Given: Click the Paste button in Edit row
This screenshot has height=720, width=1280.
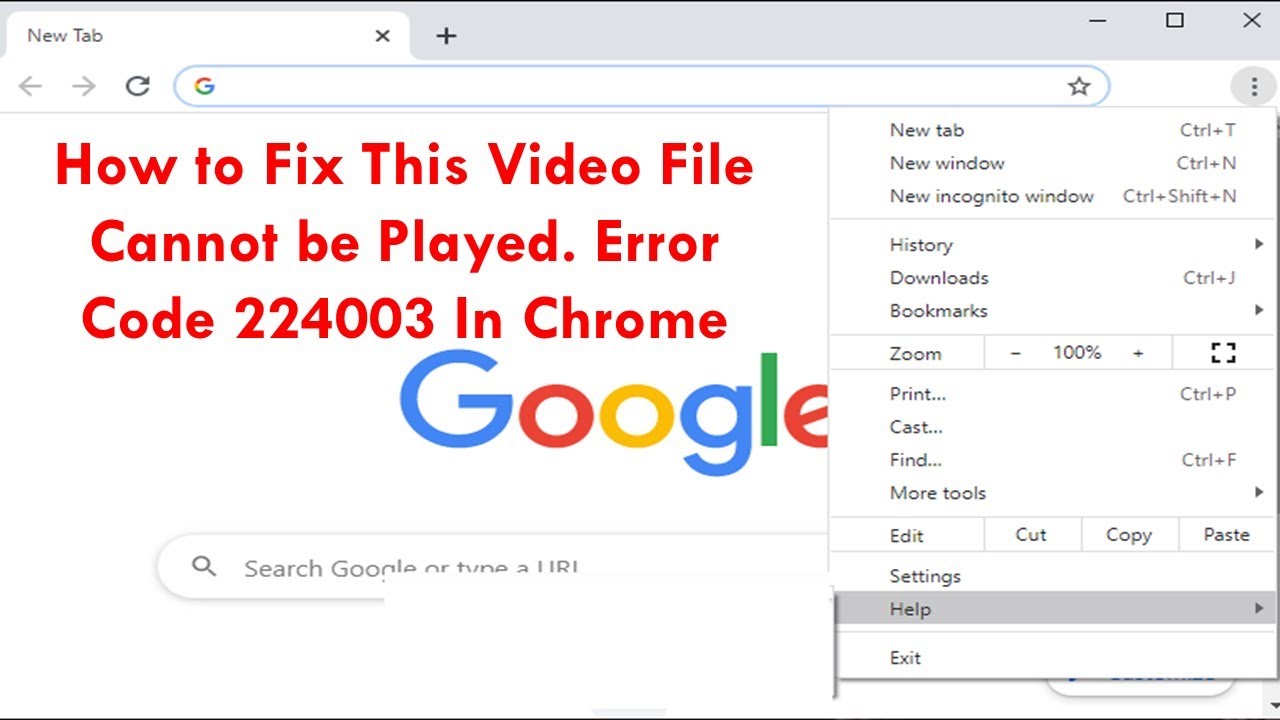Looking at the screenshot, I should [x=1227, y=535].
